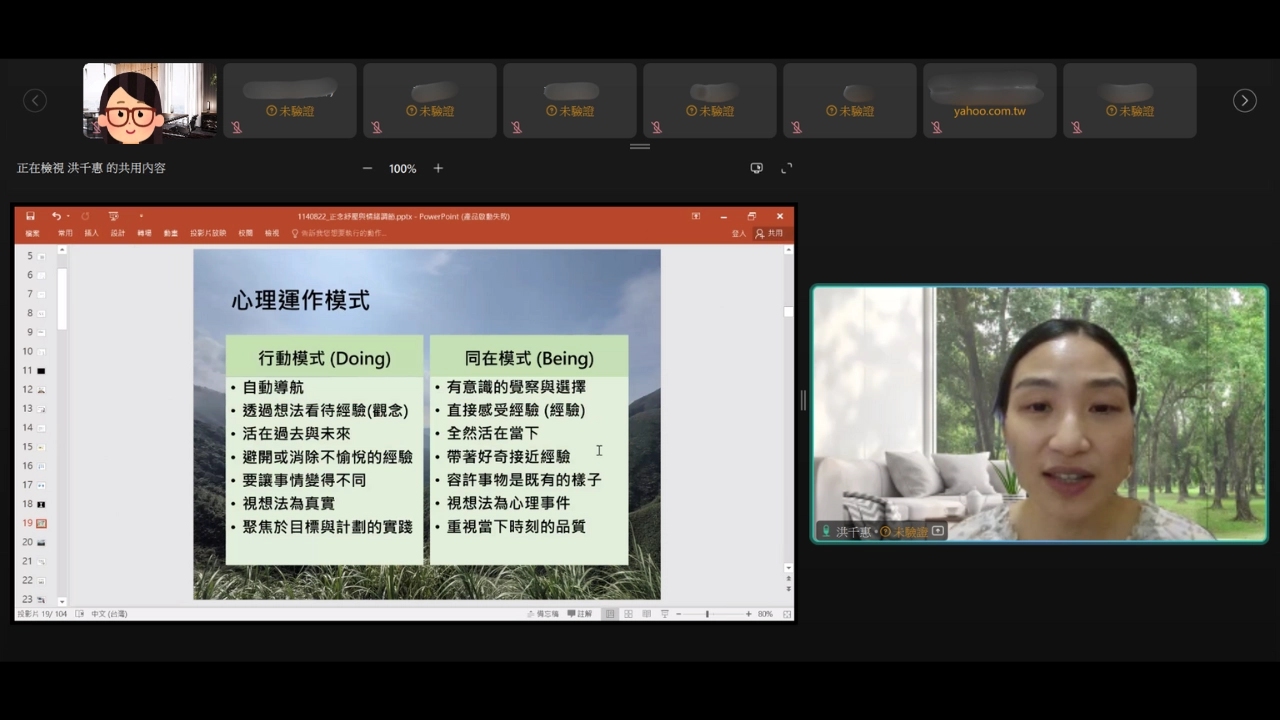Toggle the 註解 comments pane

pos(580,614)
